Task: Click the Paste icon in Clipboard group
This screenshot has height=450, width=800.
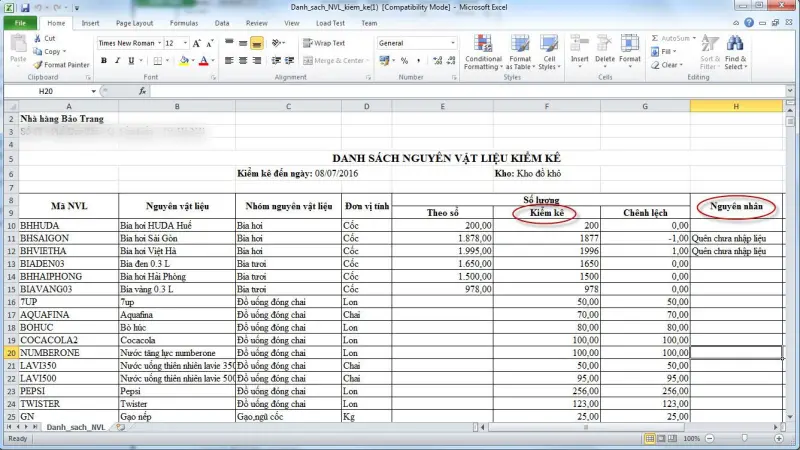Action: 18,44
